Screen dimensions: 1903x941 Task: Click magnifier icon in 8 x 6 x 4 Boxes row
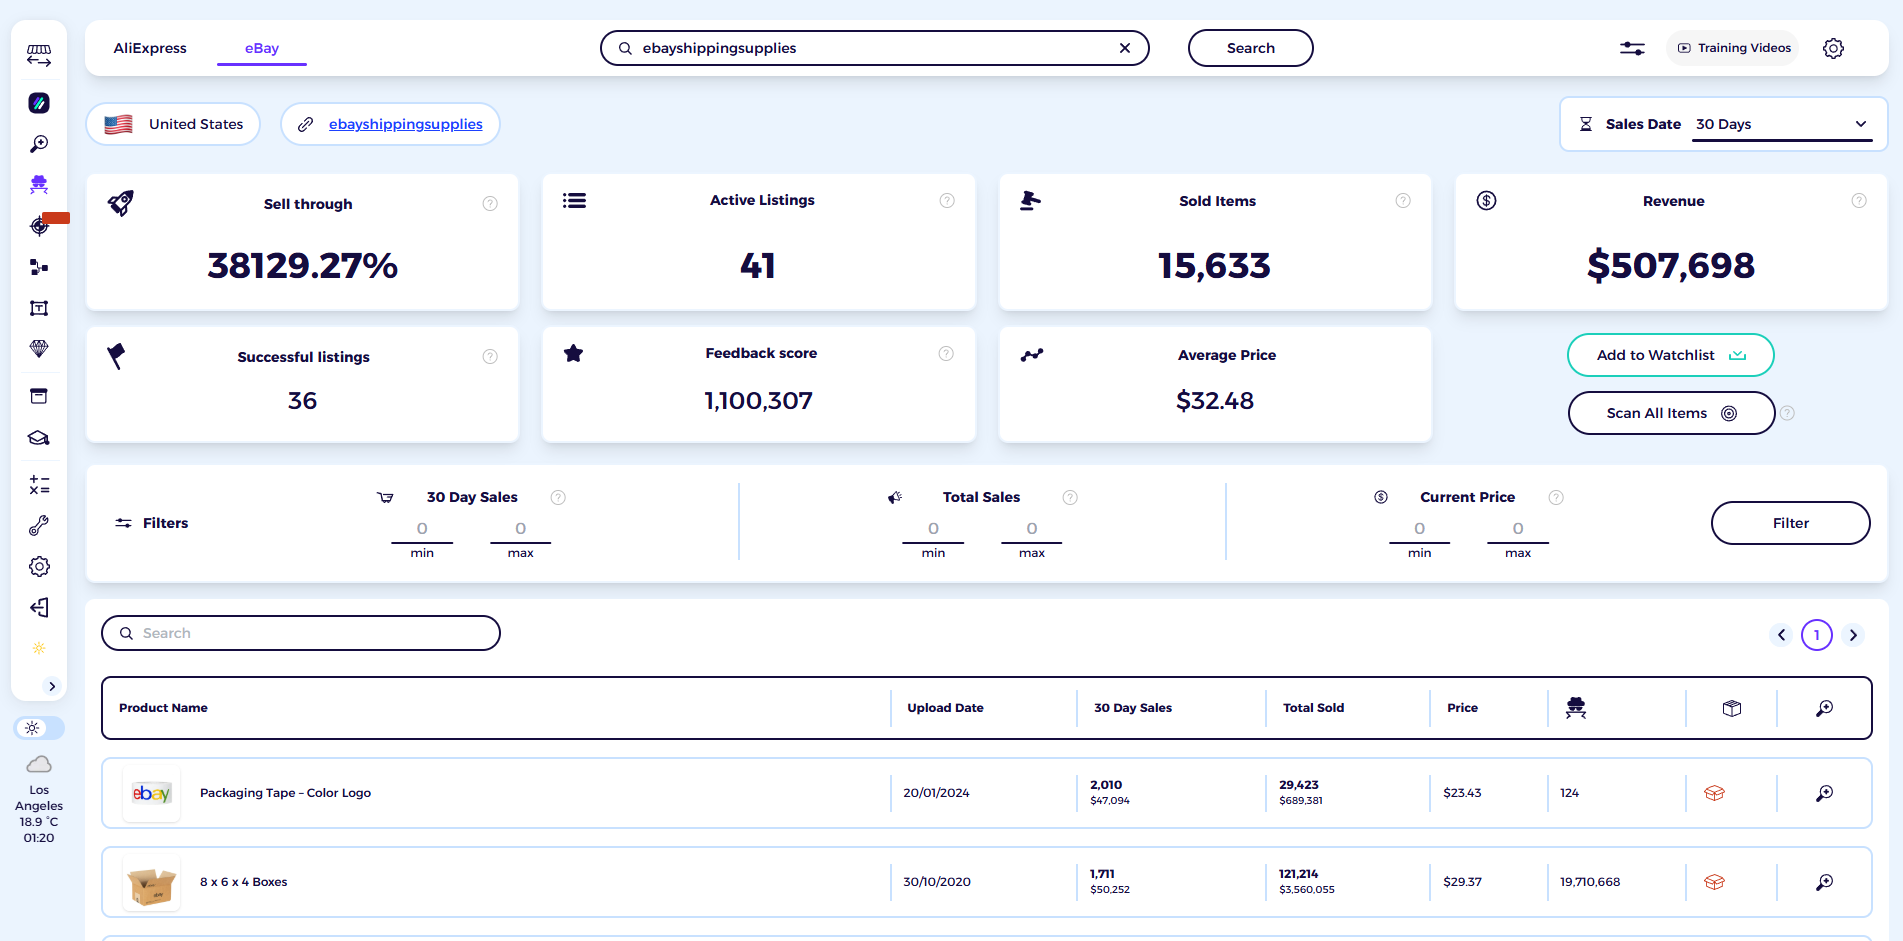[1825, 882]
